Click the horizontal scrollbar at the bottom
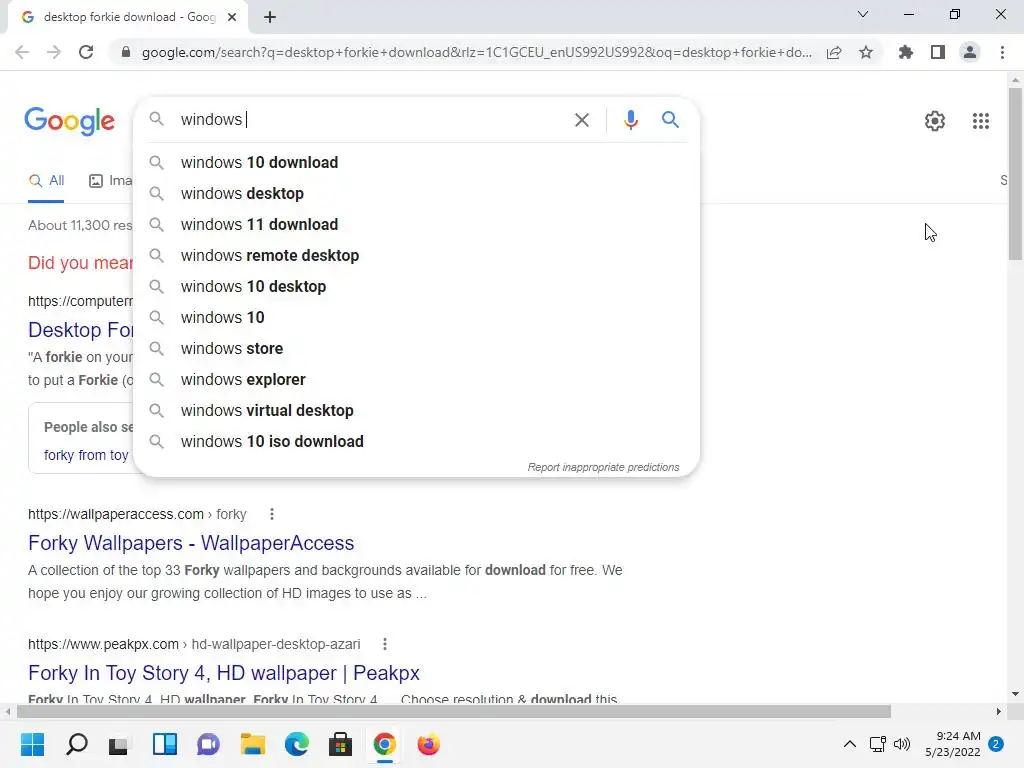 (x=453, y=711)
